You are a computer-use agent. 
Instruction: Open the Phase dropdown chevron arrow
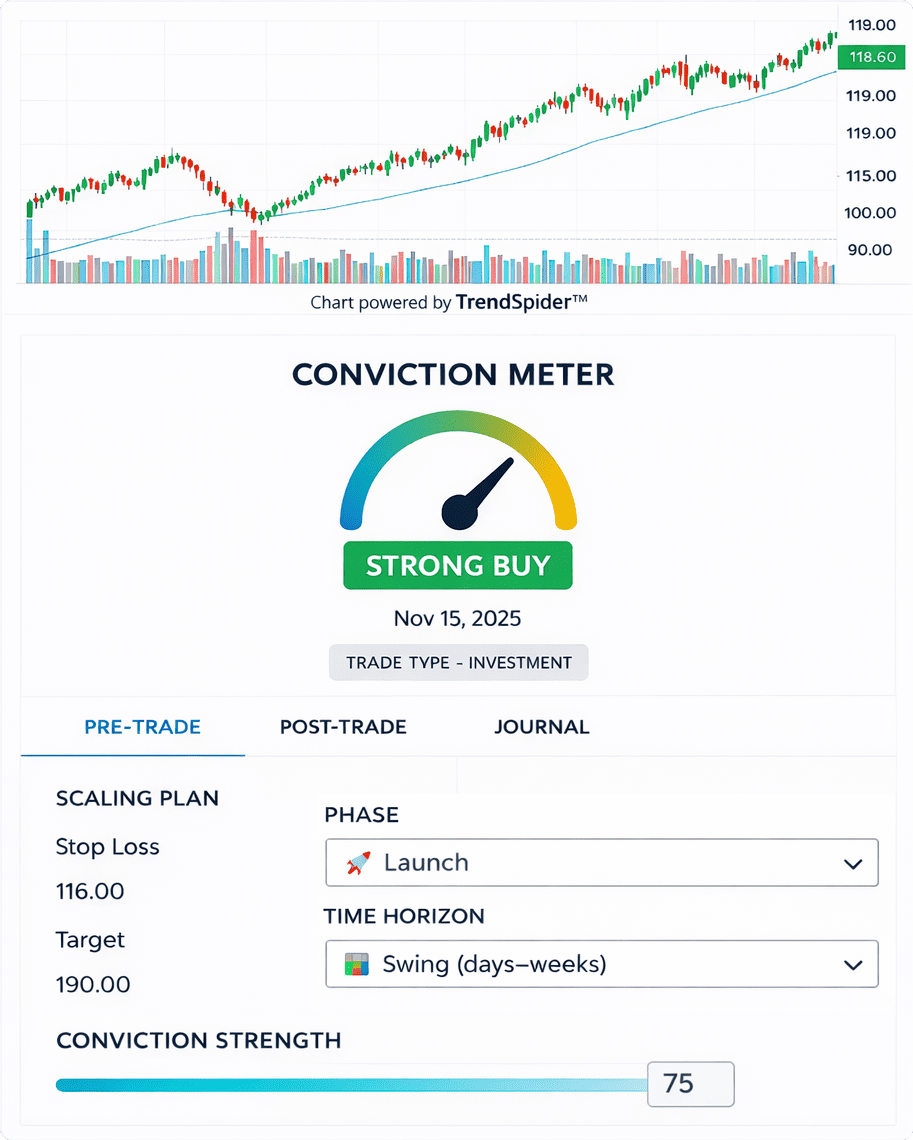point(853,864)
